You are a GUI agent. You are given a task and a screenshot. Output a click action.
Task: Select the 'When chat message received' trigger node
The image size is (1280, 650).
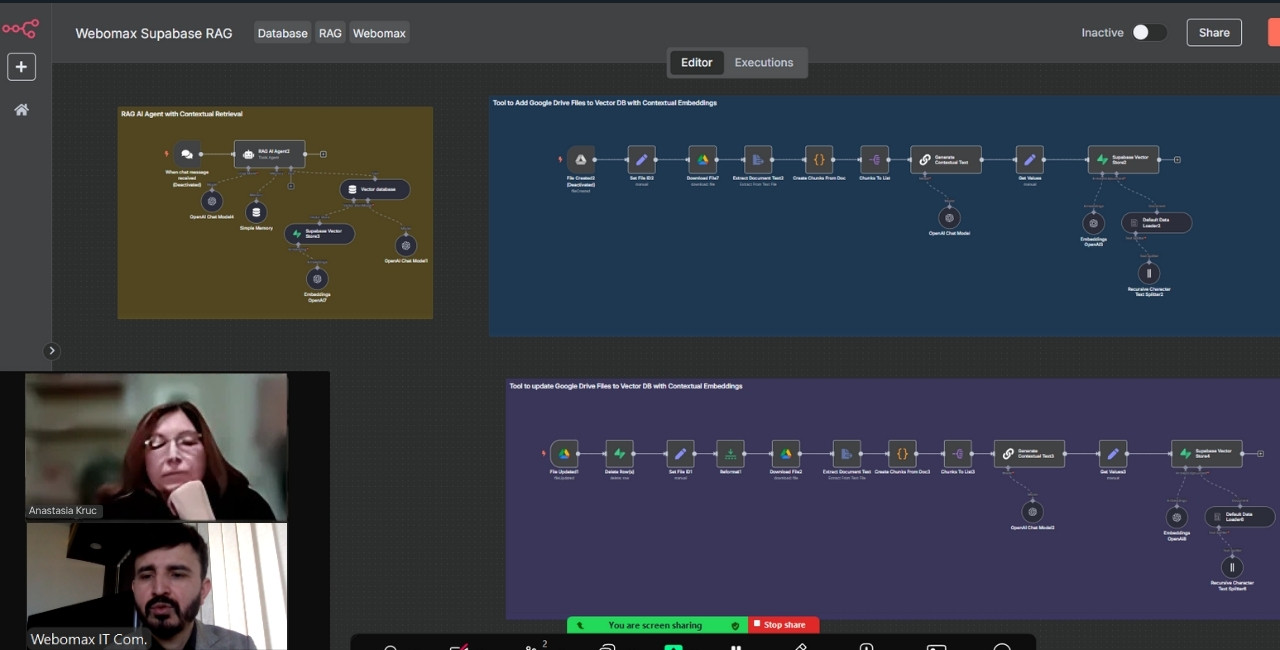(187, 154)
